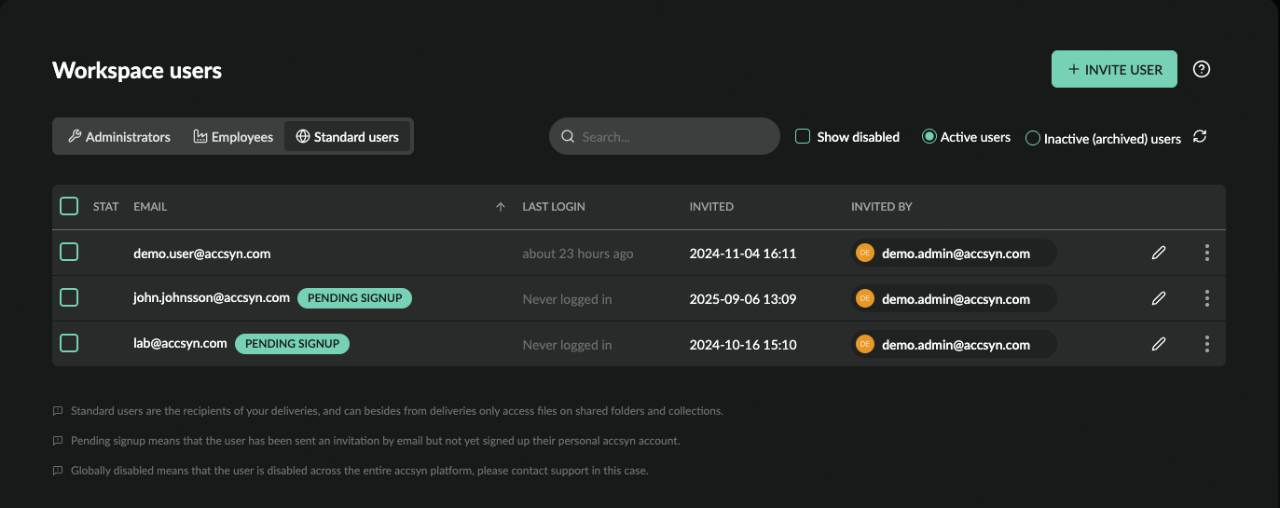1280x508 pixels.
Task: Edit demo.user@accsyn.com with pencil icon
Action: tap(1159, 253)
